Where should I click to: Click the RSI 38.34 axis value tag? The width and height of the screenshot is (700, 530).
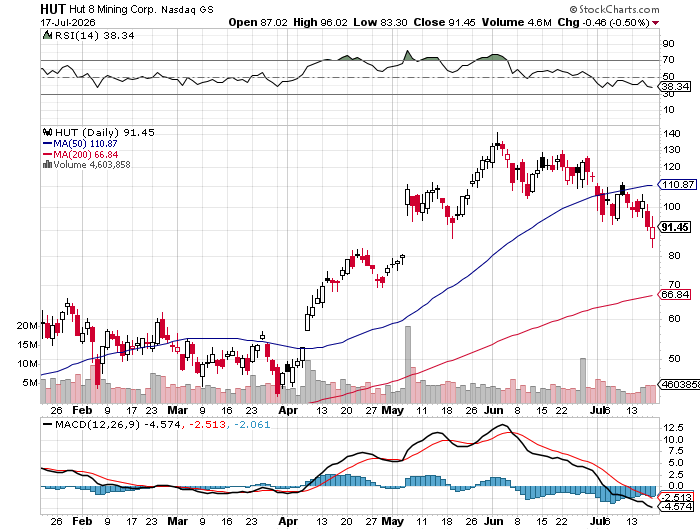[x=675, y=87]
